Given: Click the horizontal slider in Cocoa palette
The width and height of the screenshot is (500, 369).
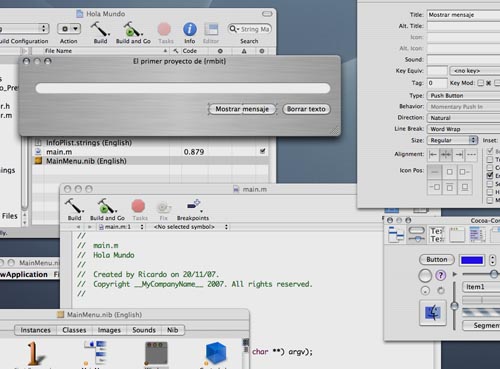Looking at the screenshot, I should pyautogui.click(x=481, y=274).
